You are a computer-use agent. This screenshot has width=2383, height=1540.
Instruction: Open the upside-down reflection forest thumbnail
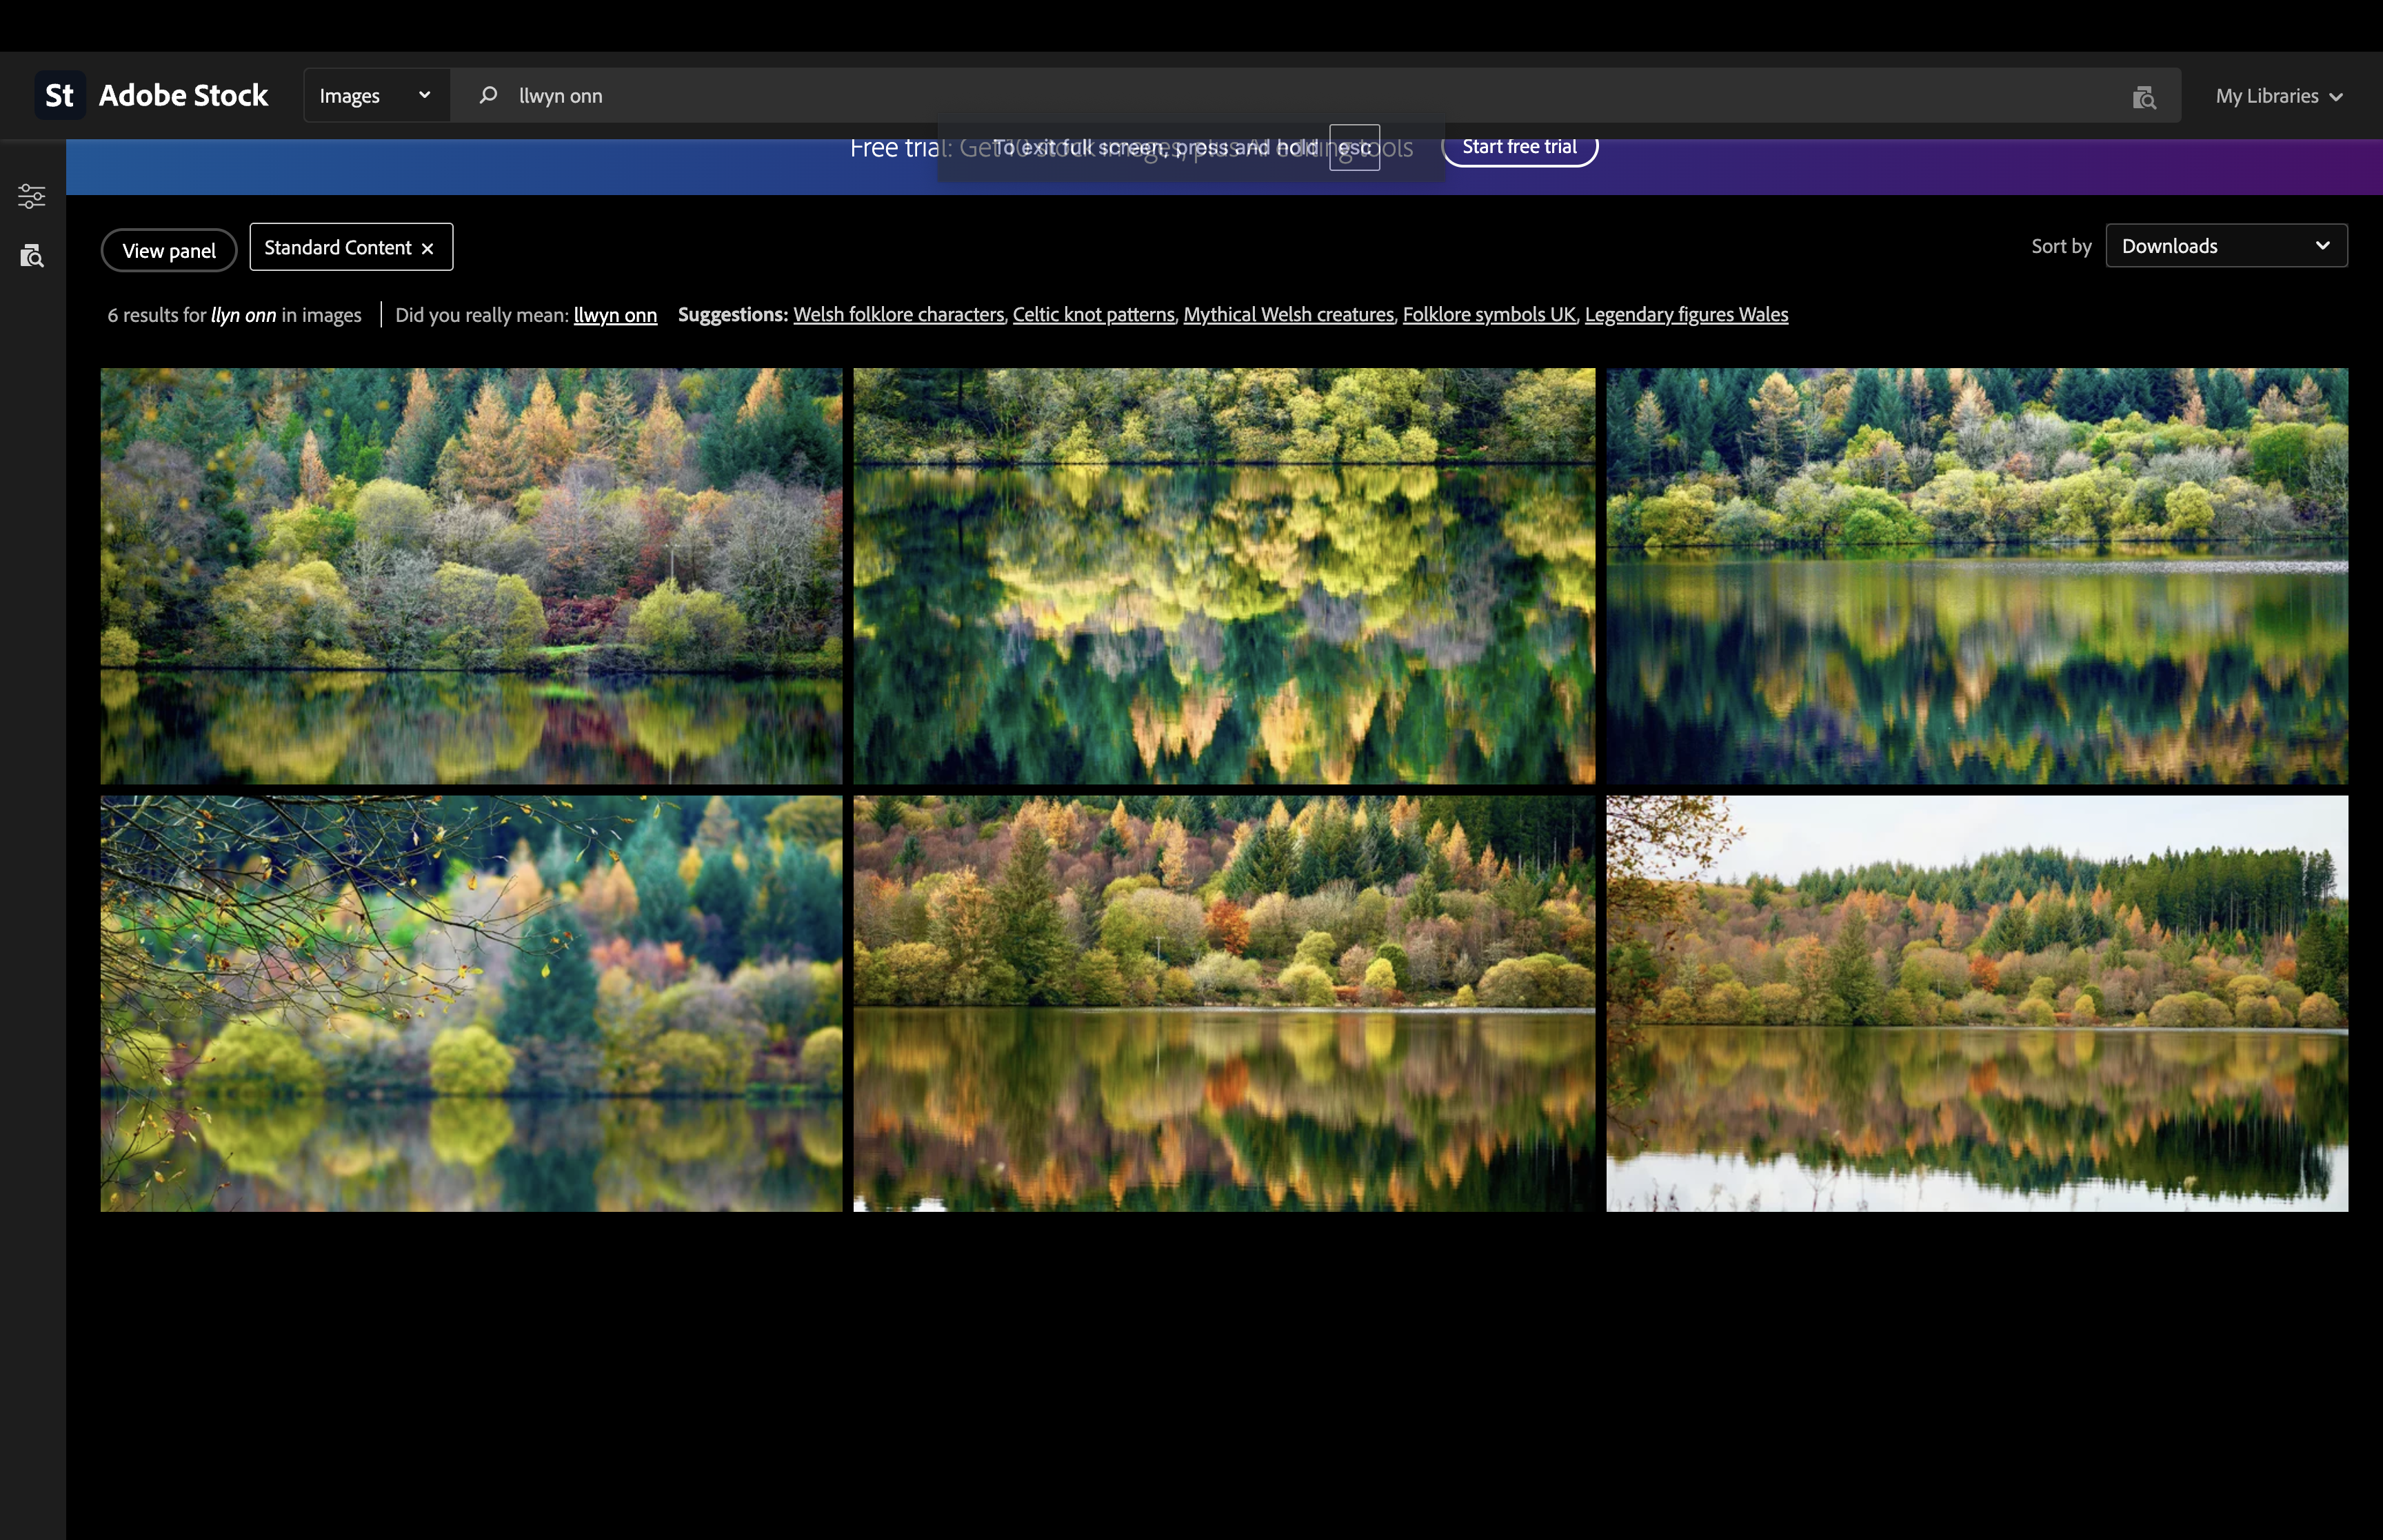(x=1224, y=576)
